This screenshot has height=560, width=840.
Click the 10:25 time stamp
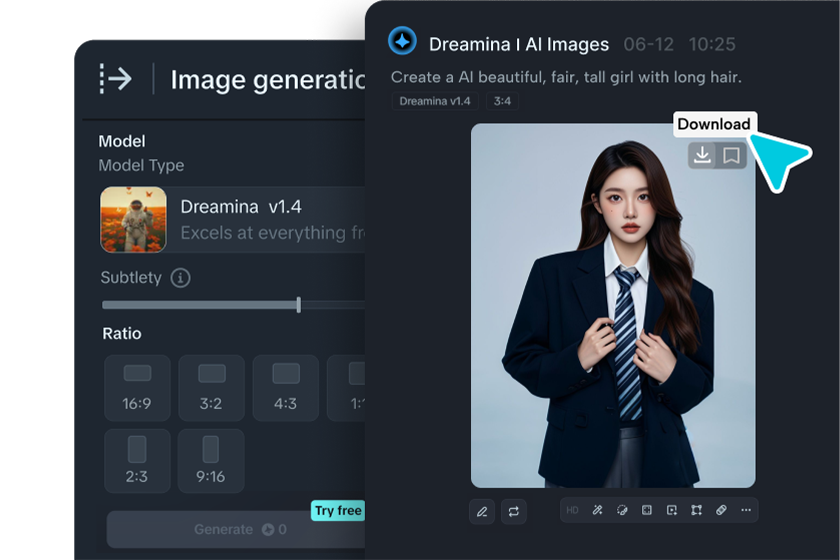point(712,44)
